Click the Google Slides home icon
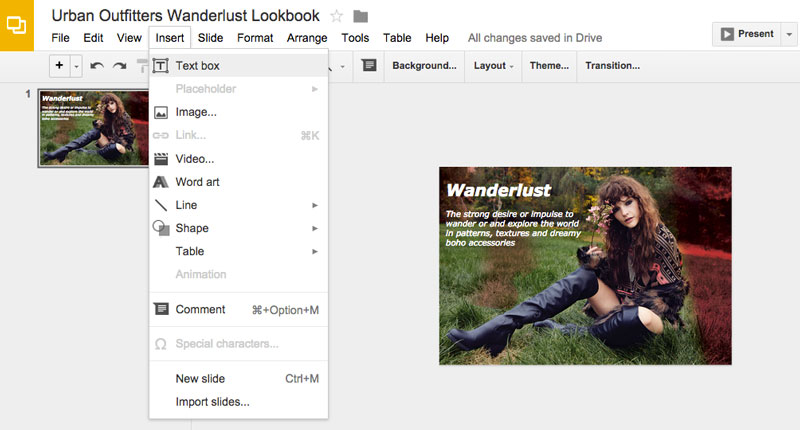 pyautogui.click(x=16, y=25)
